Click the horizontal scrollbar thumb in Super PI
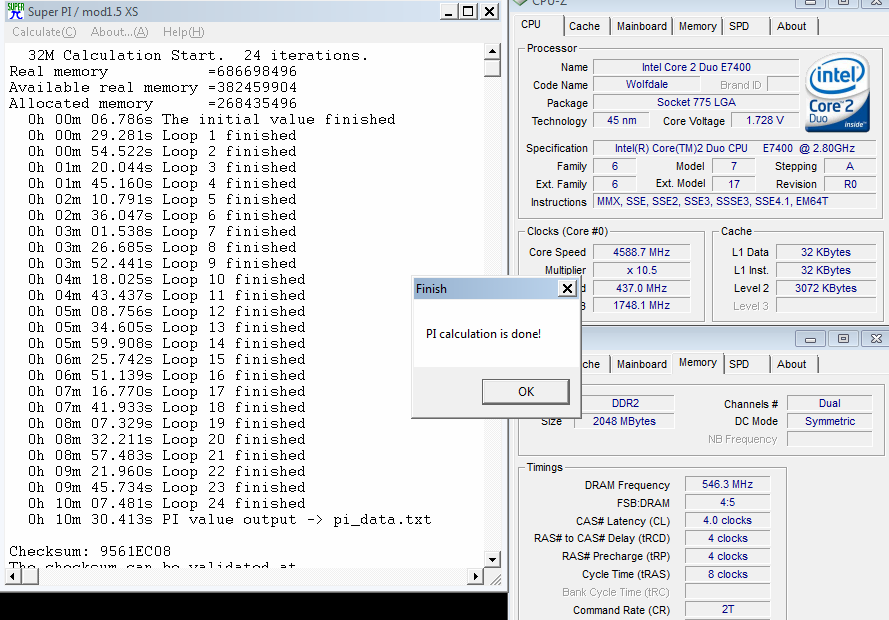This screenshot has width=889, height=620. point(30,576)
